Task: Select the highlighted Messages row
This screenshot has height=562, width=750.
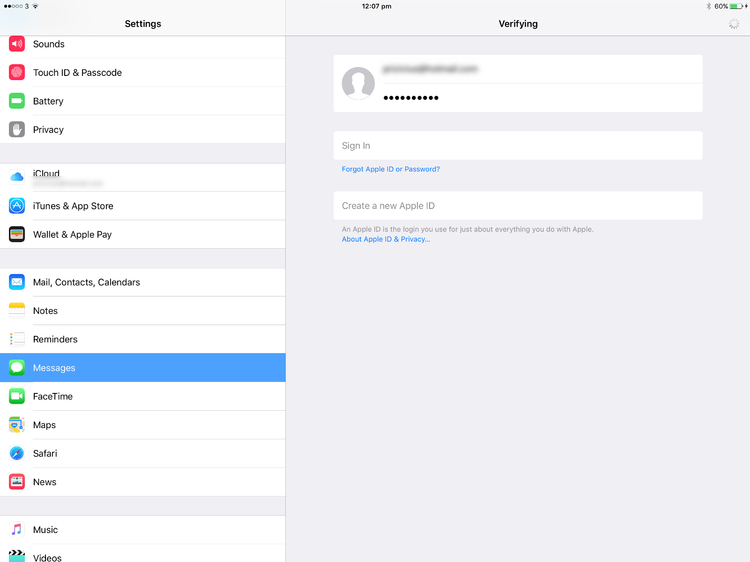Action: [143, 368]
